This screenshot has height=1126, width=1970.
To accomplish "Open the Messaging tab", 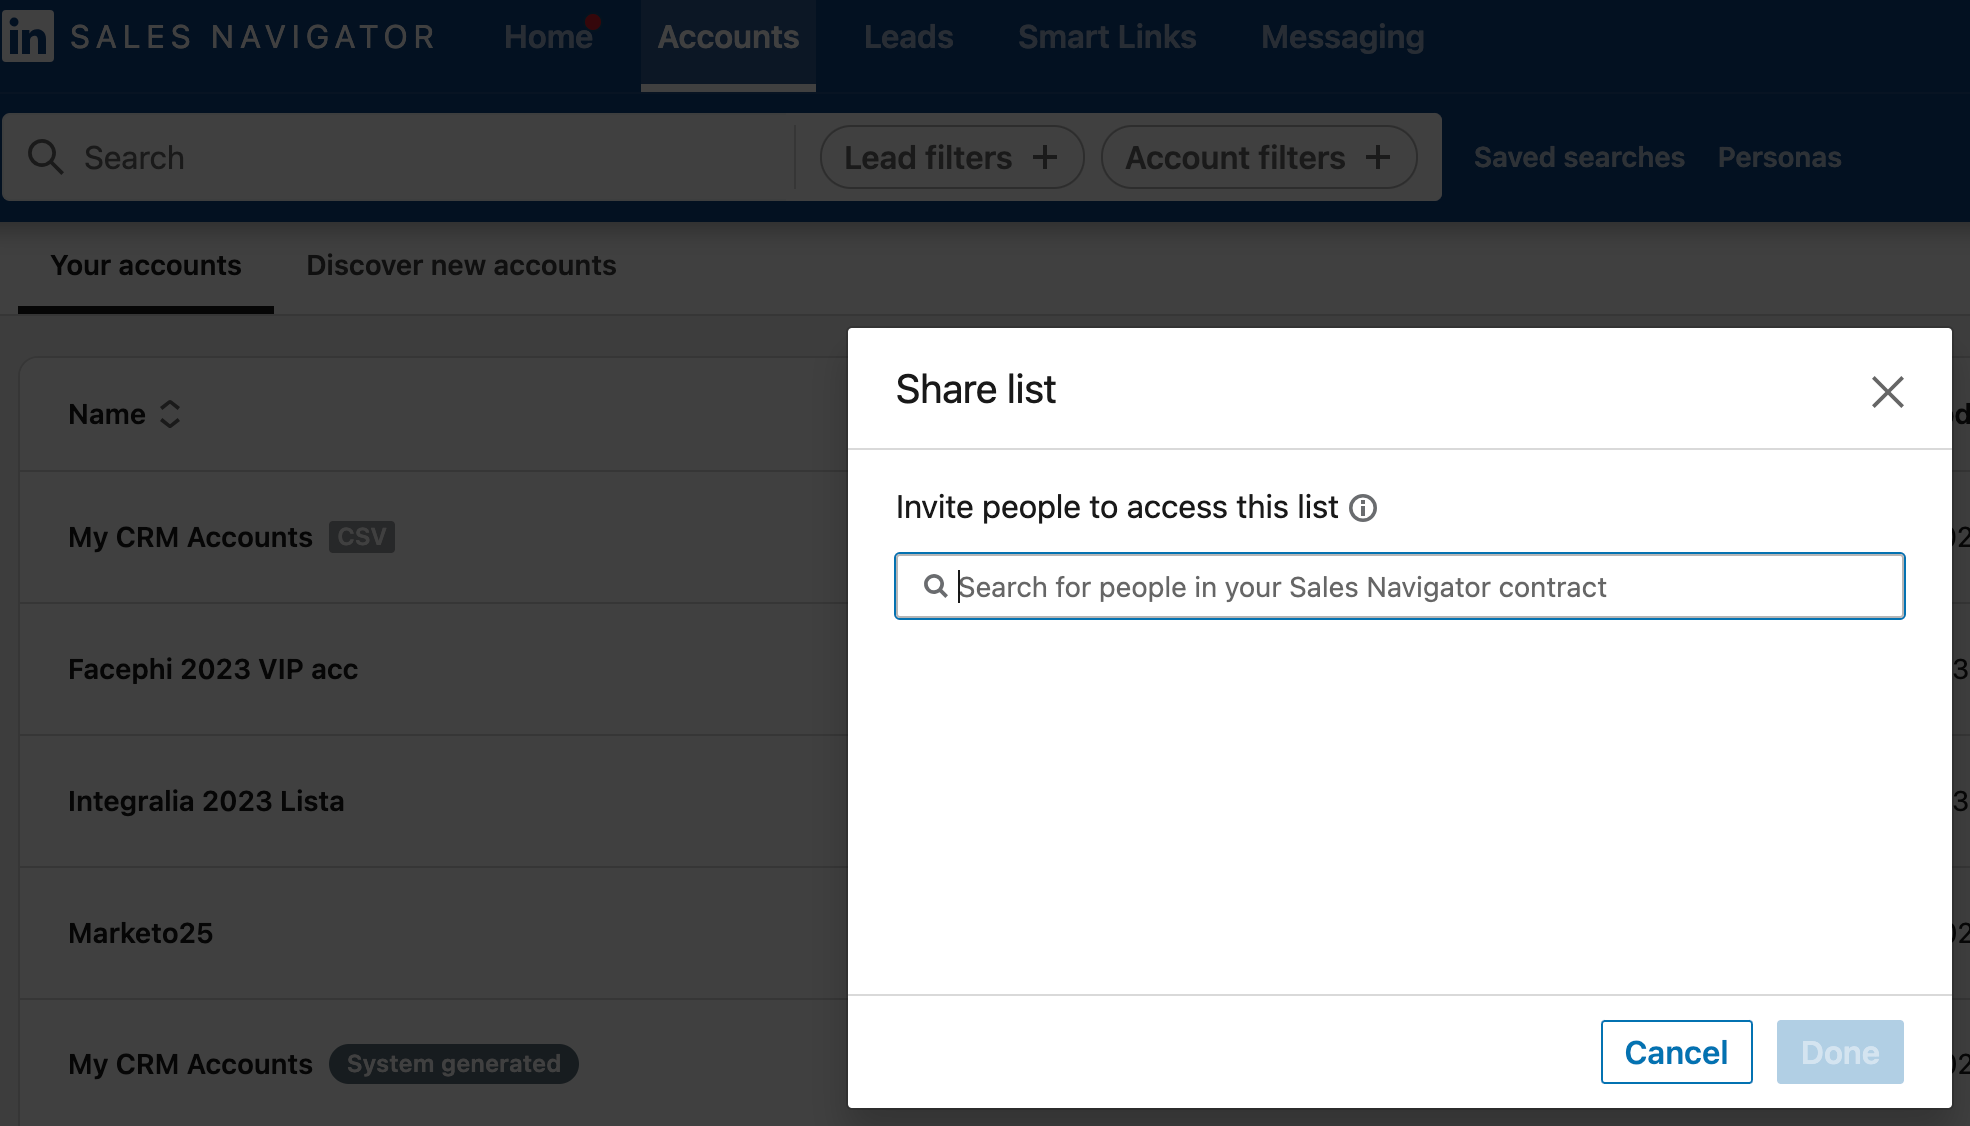I will tap(1342, 37).
